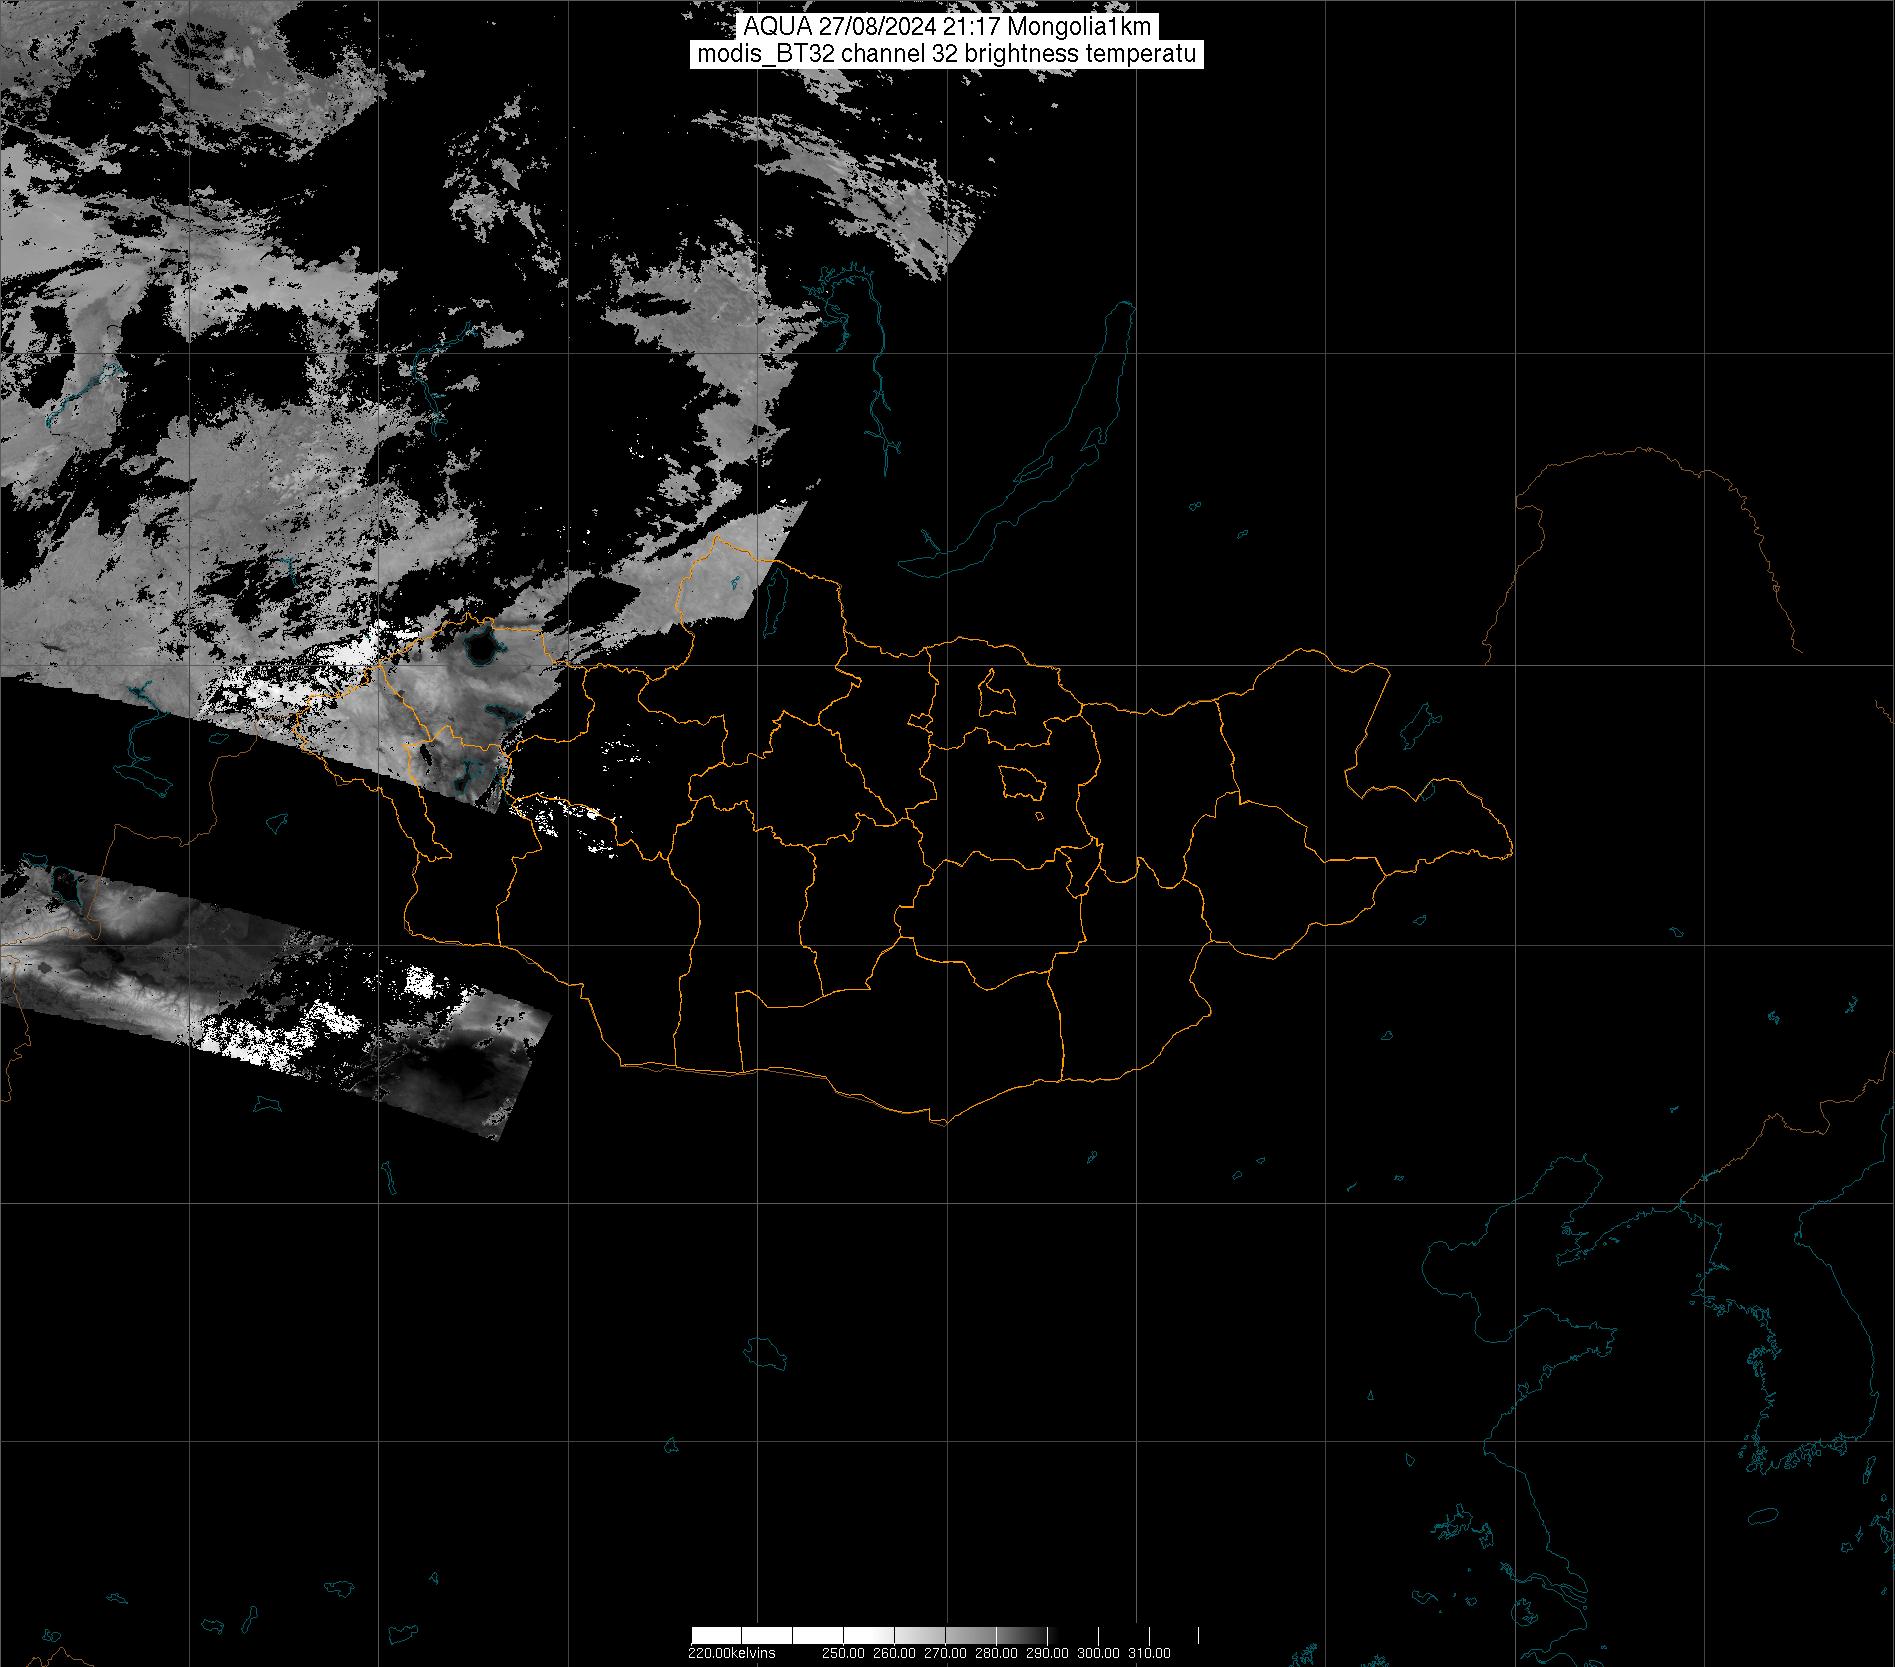The height and width of the screenshot is (1667, 1895).
Task: Click the "280.00" colorbar label
Action: 996,1653
